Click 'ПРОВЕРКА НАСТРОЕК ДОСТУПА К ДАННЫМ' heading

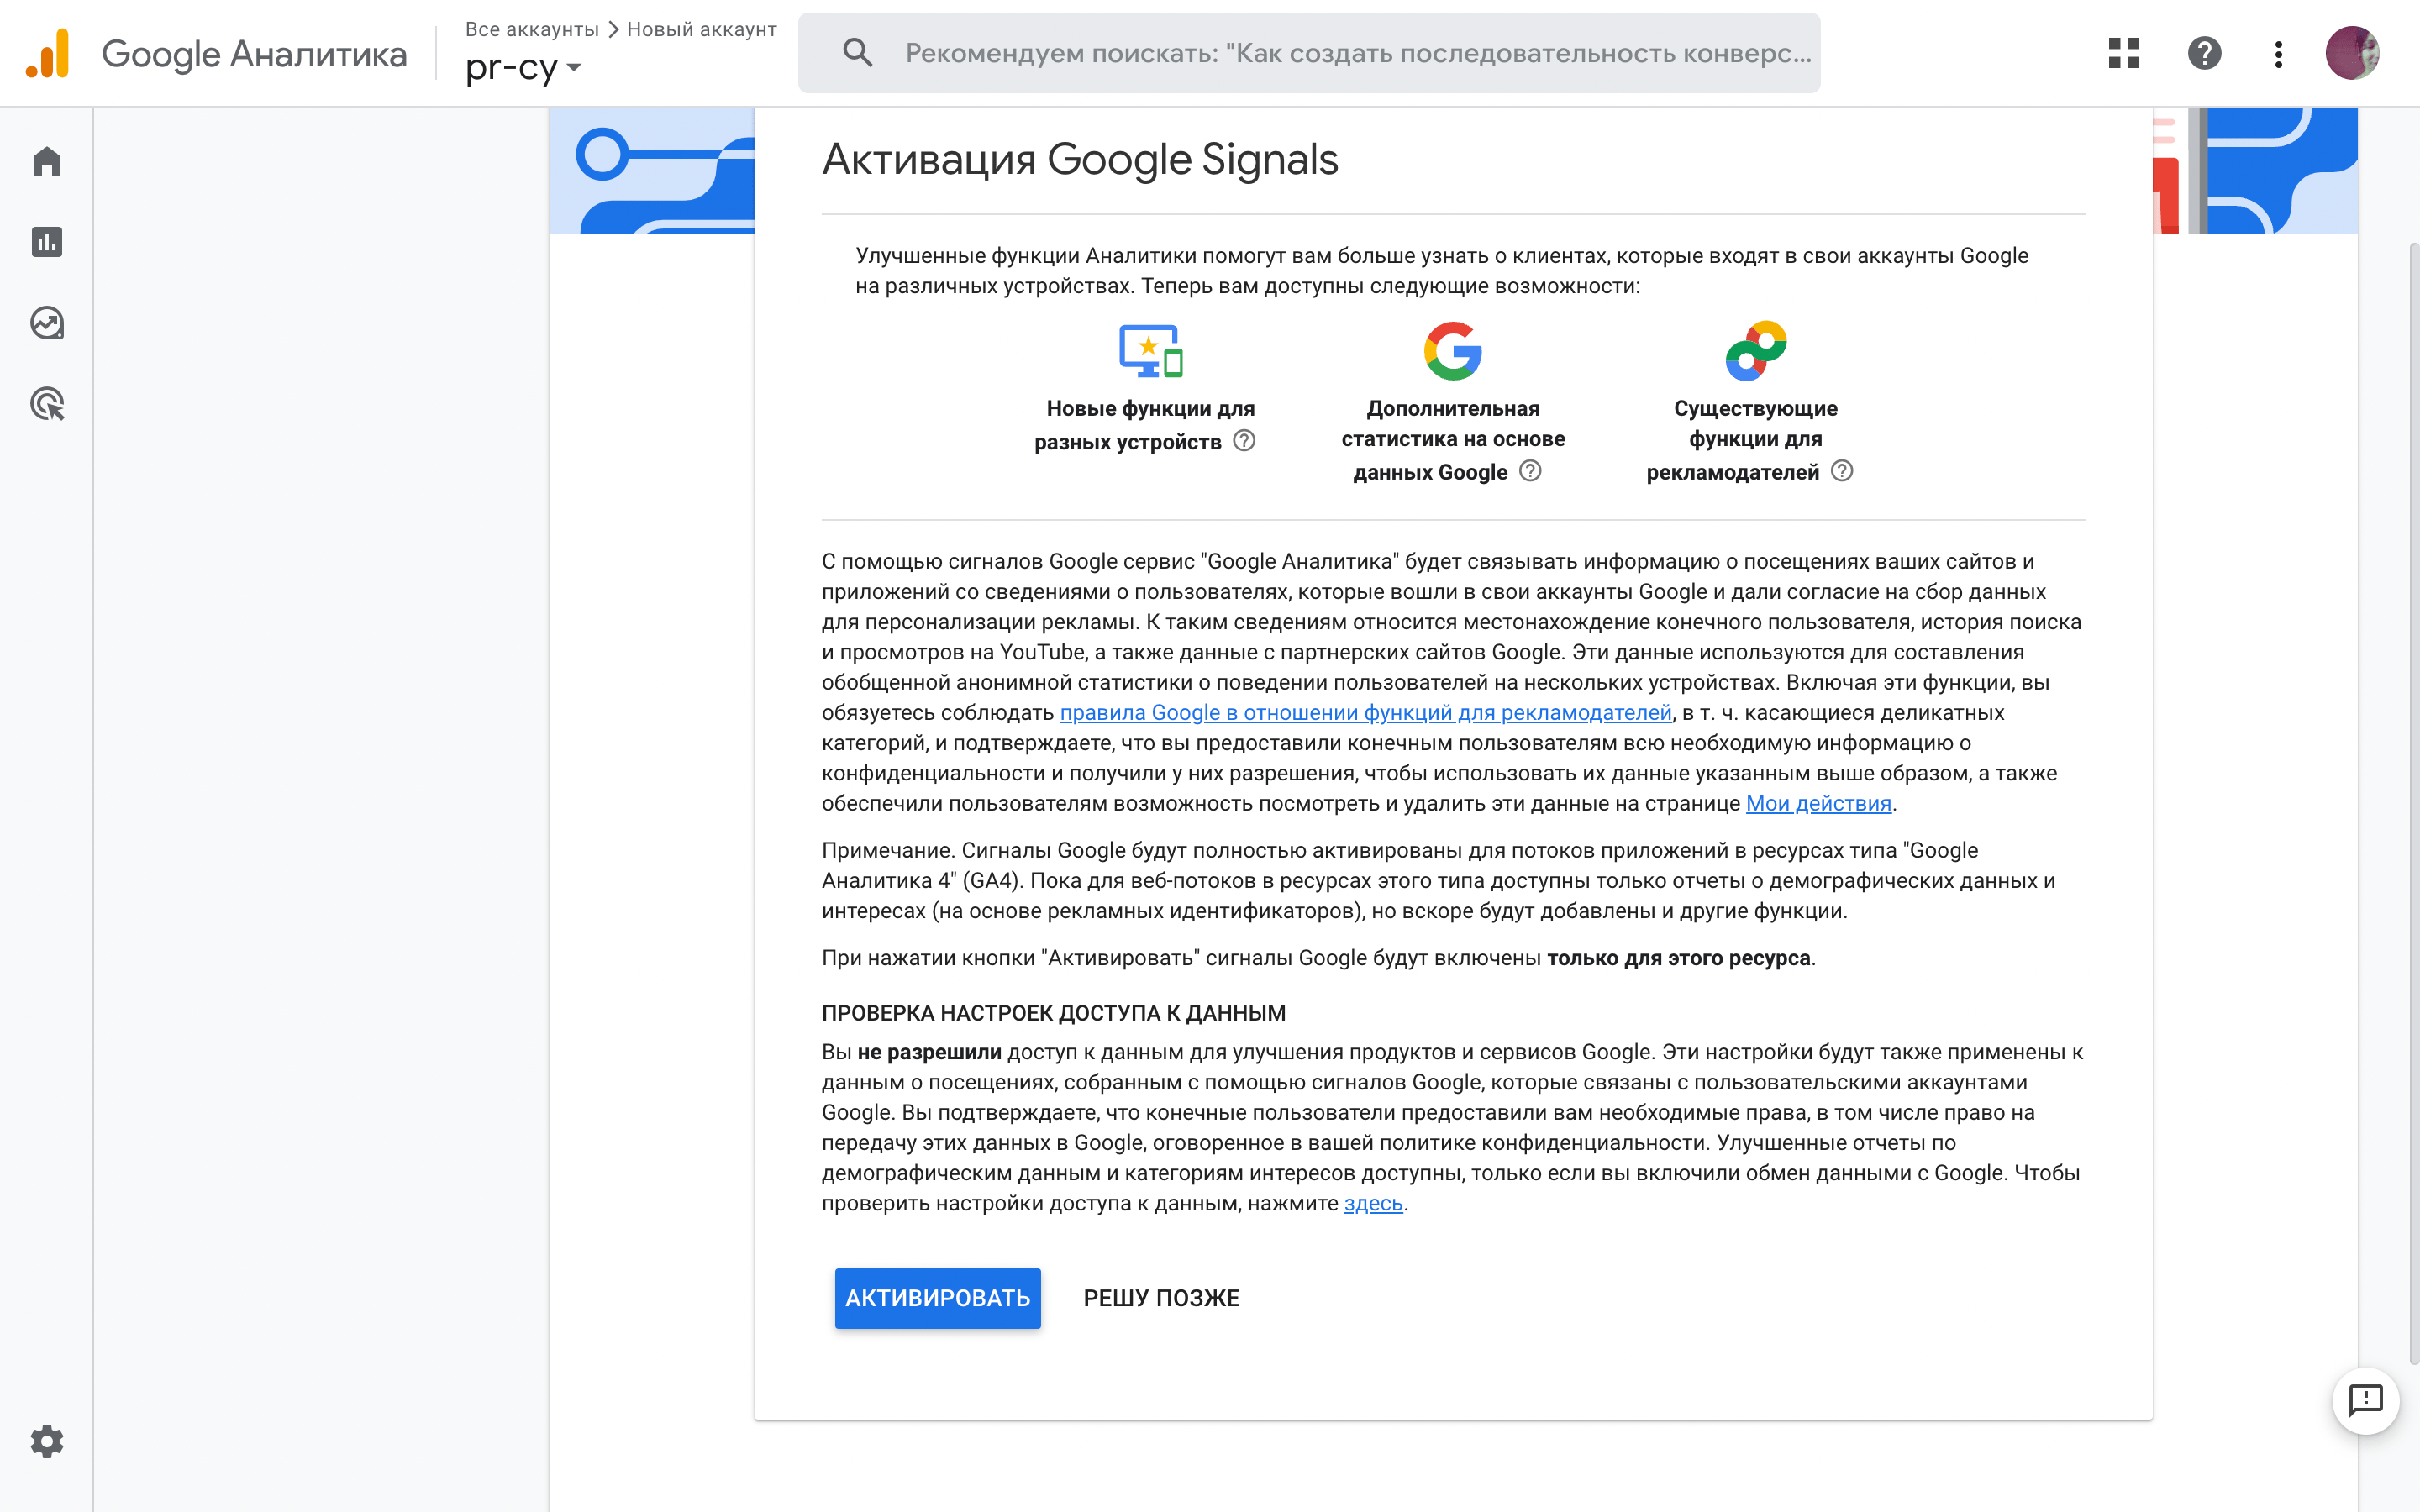click(1054, 1013)
